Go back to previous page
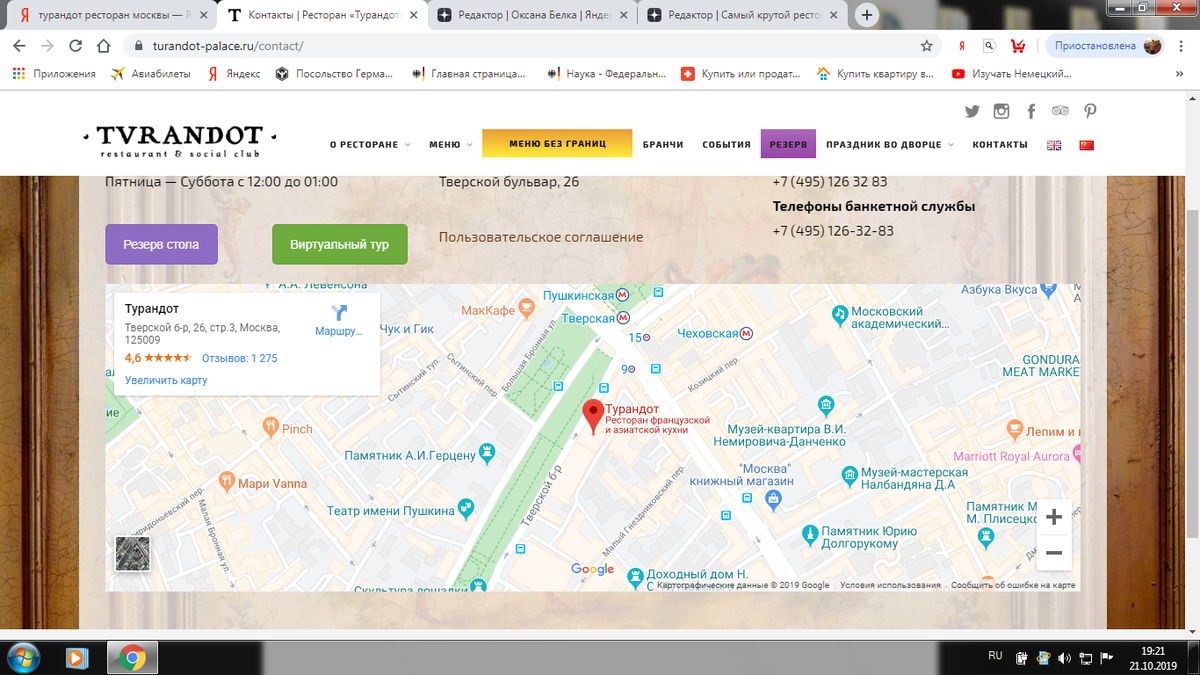1200x675 pixels. (19, 46)
